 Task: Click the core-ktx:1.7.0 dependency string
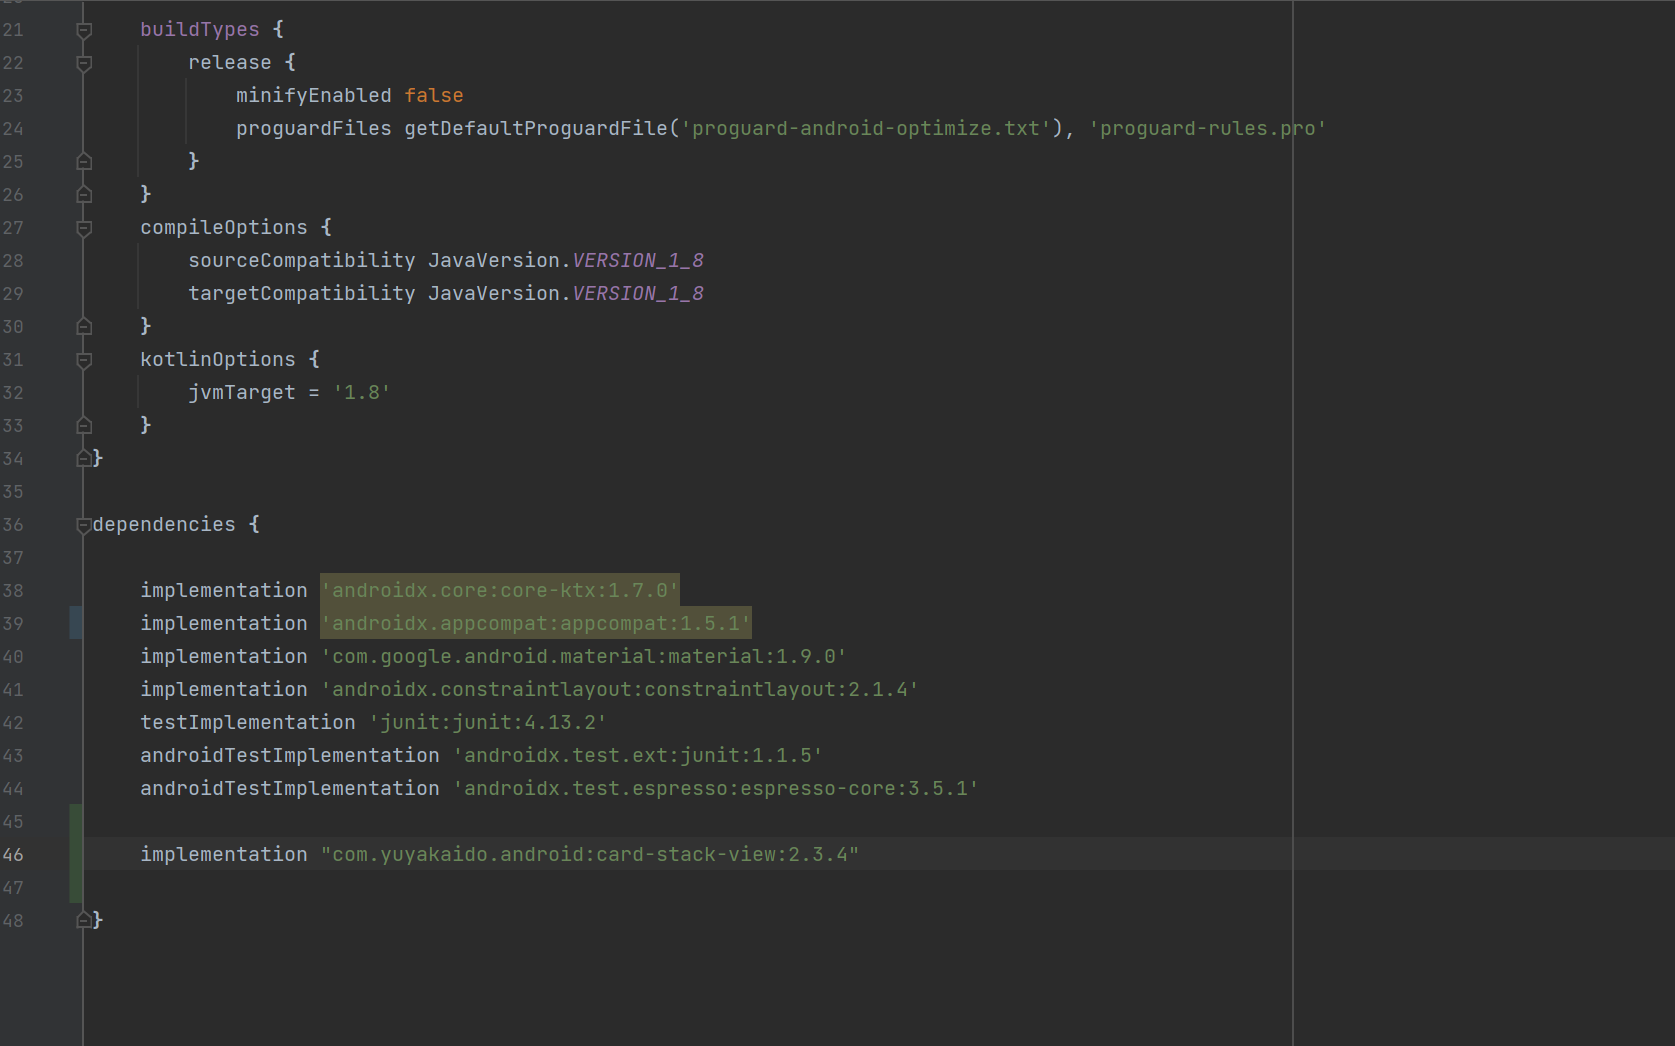(x=500, y=590)
